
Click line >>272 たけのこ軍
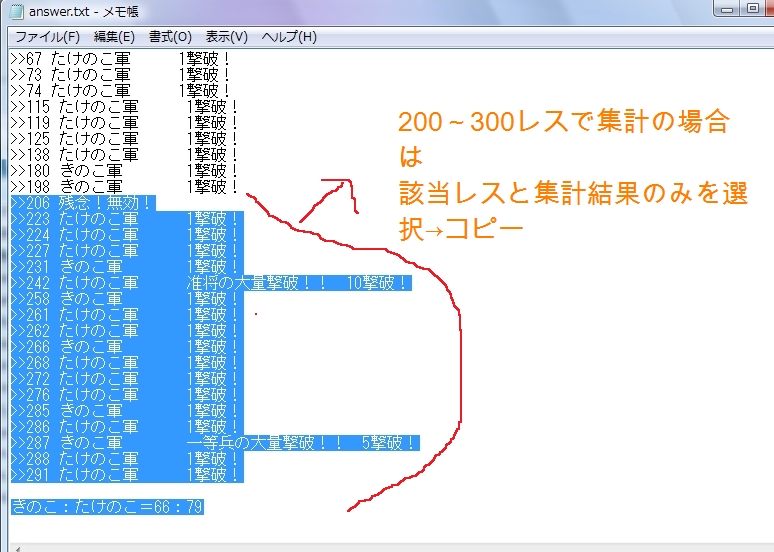pos(127,379)
